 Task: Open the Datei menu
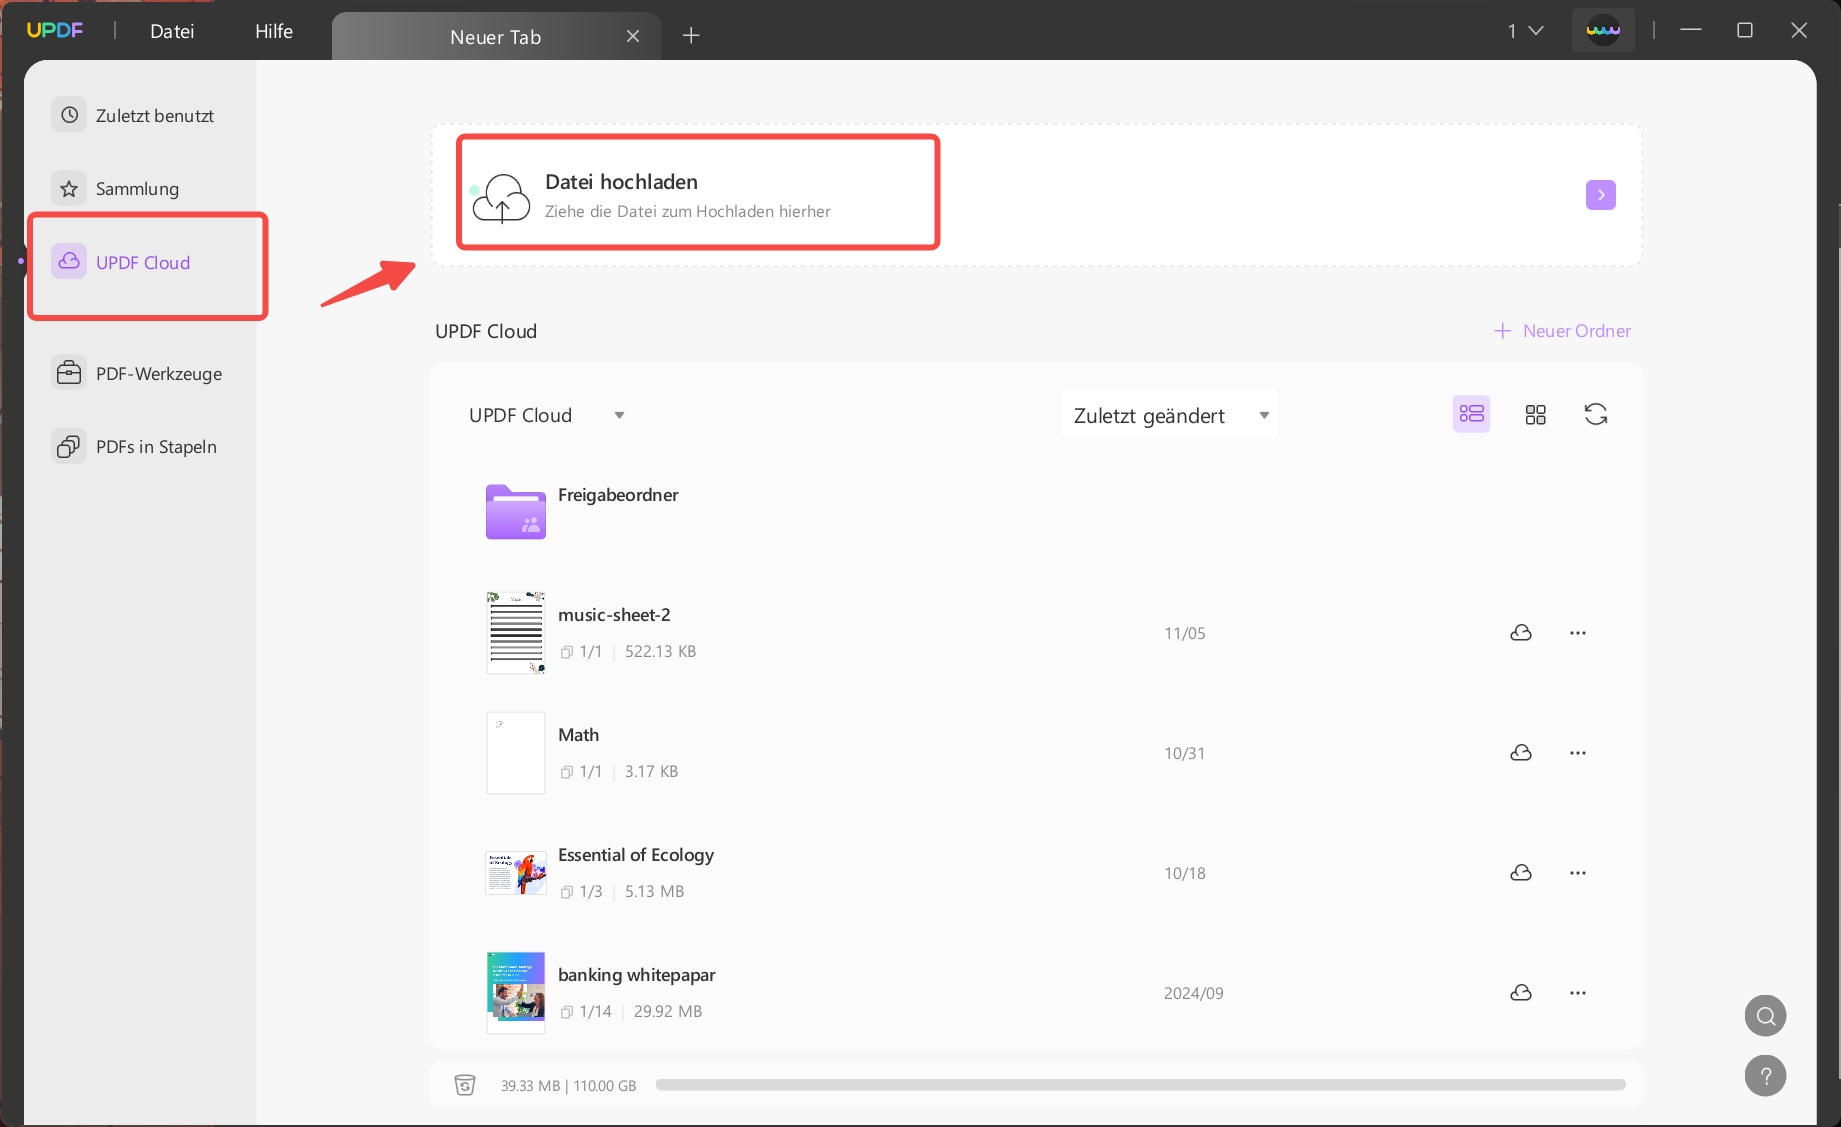click(172, 31)
